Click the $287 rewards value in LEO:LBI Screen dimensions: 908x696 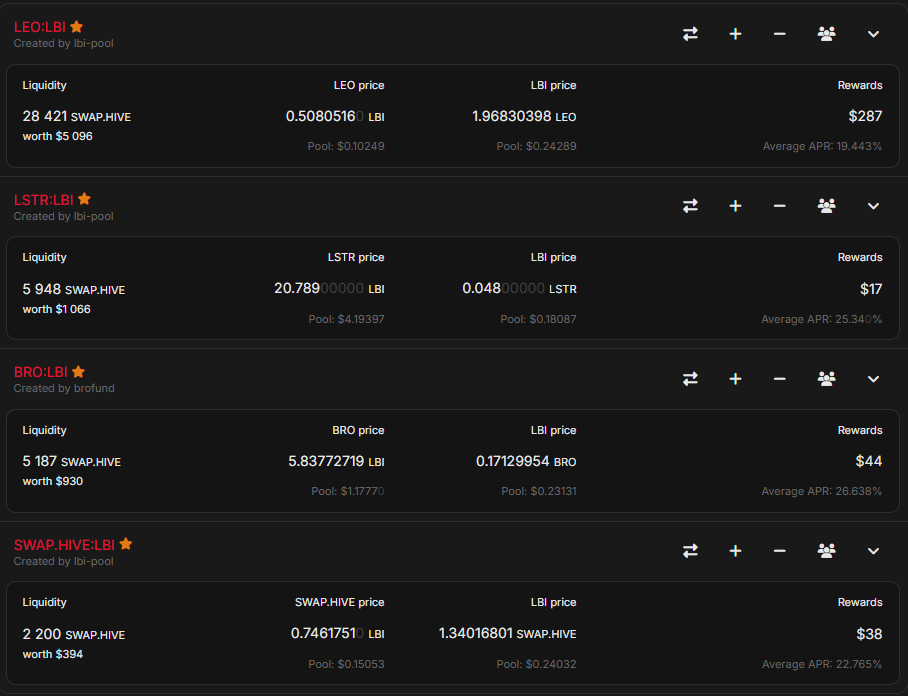[865, 116]
